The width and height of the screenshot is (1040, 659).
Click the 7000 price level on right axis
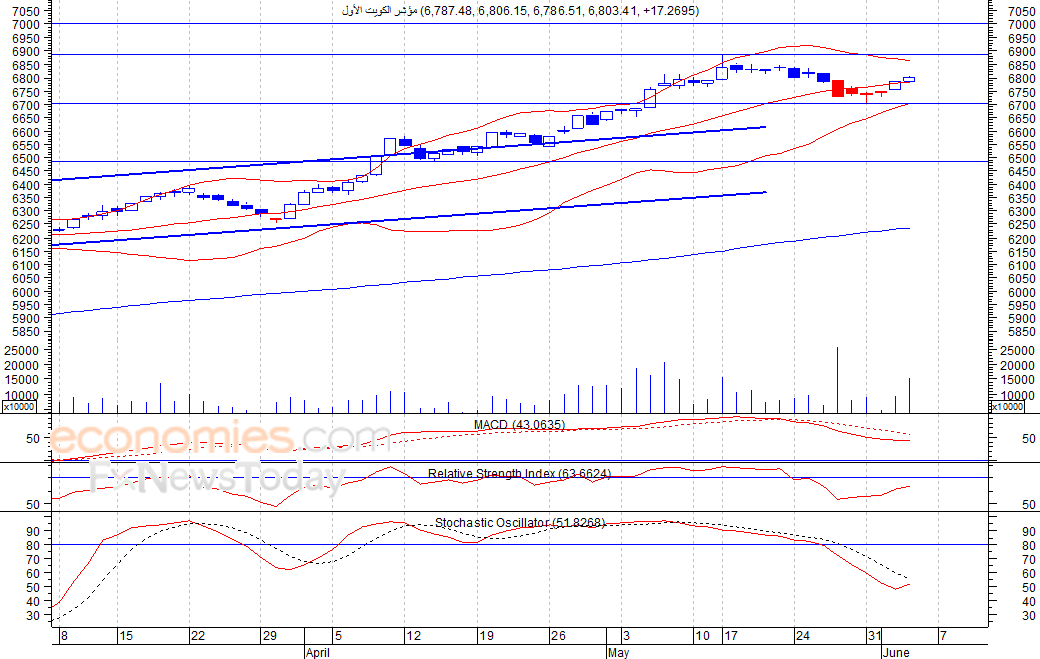click(x=1021, y=25)
